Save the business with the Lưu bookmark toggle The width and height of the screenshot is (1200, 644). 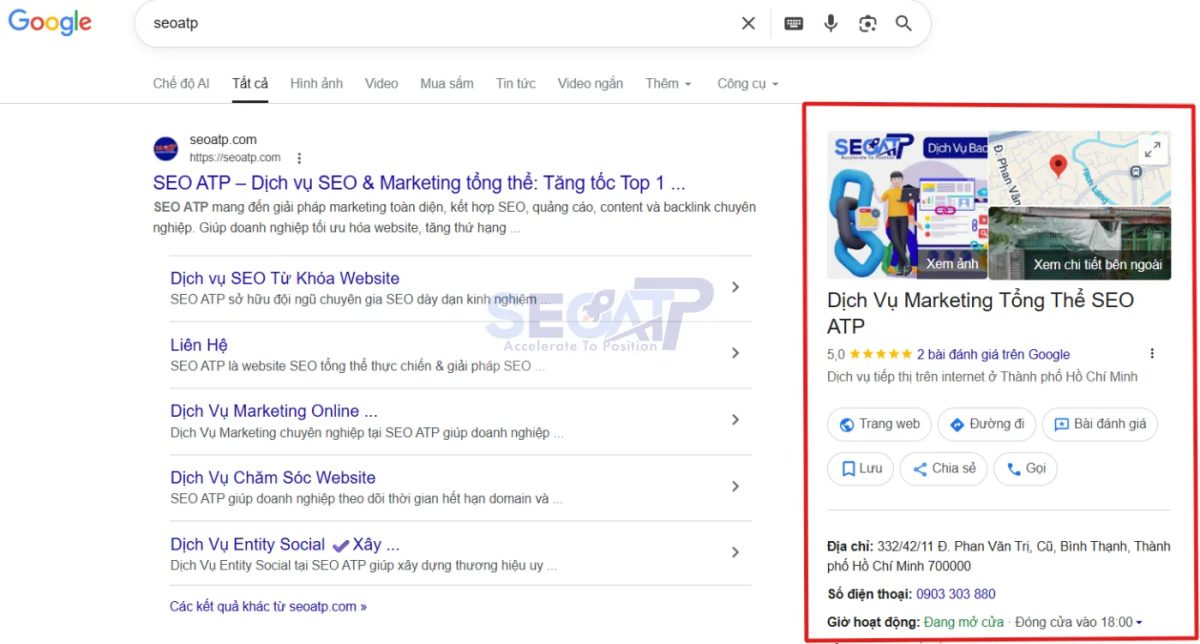point(860,468)
